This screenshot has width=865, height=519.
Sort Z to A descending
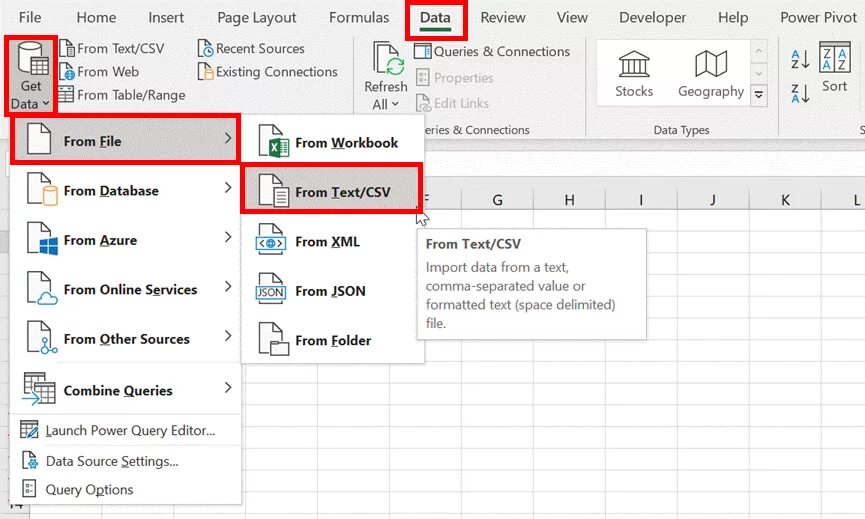pyautogui.click(x=800, y=93)
